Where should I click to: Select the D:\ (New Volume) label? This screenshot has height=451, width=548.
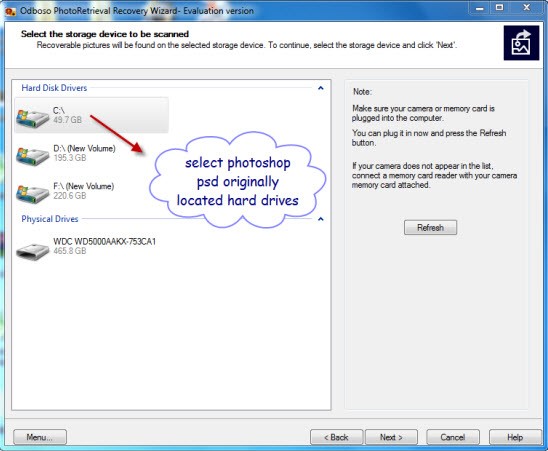pyautogui.click(x=84, y=149)
